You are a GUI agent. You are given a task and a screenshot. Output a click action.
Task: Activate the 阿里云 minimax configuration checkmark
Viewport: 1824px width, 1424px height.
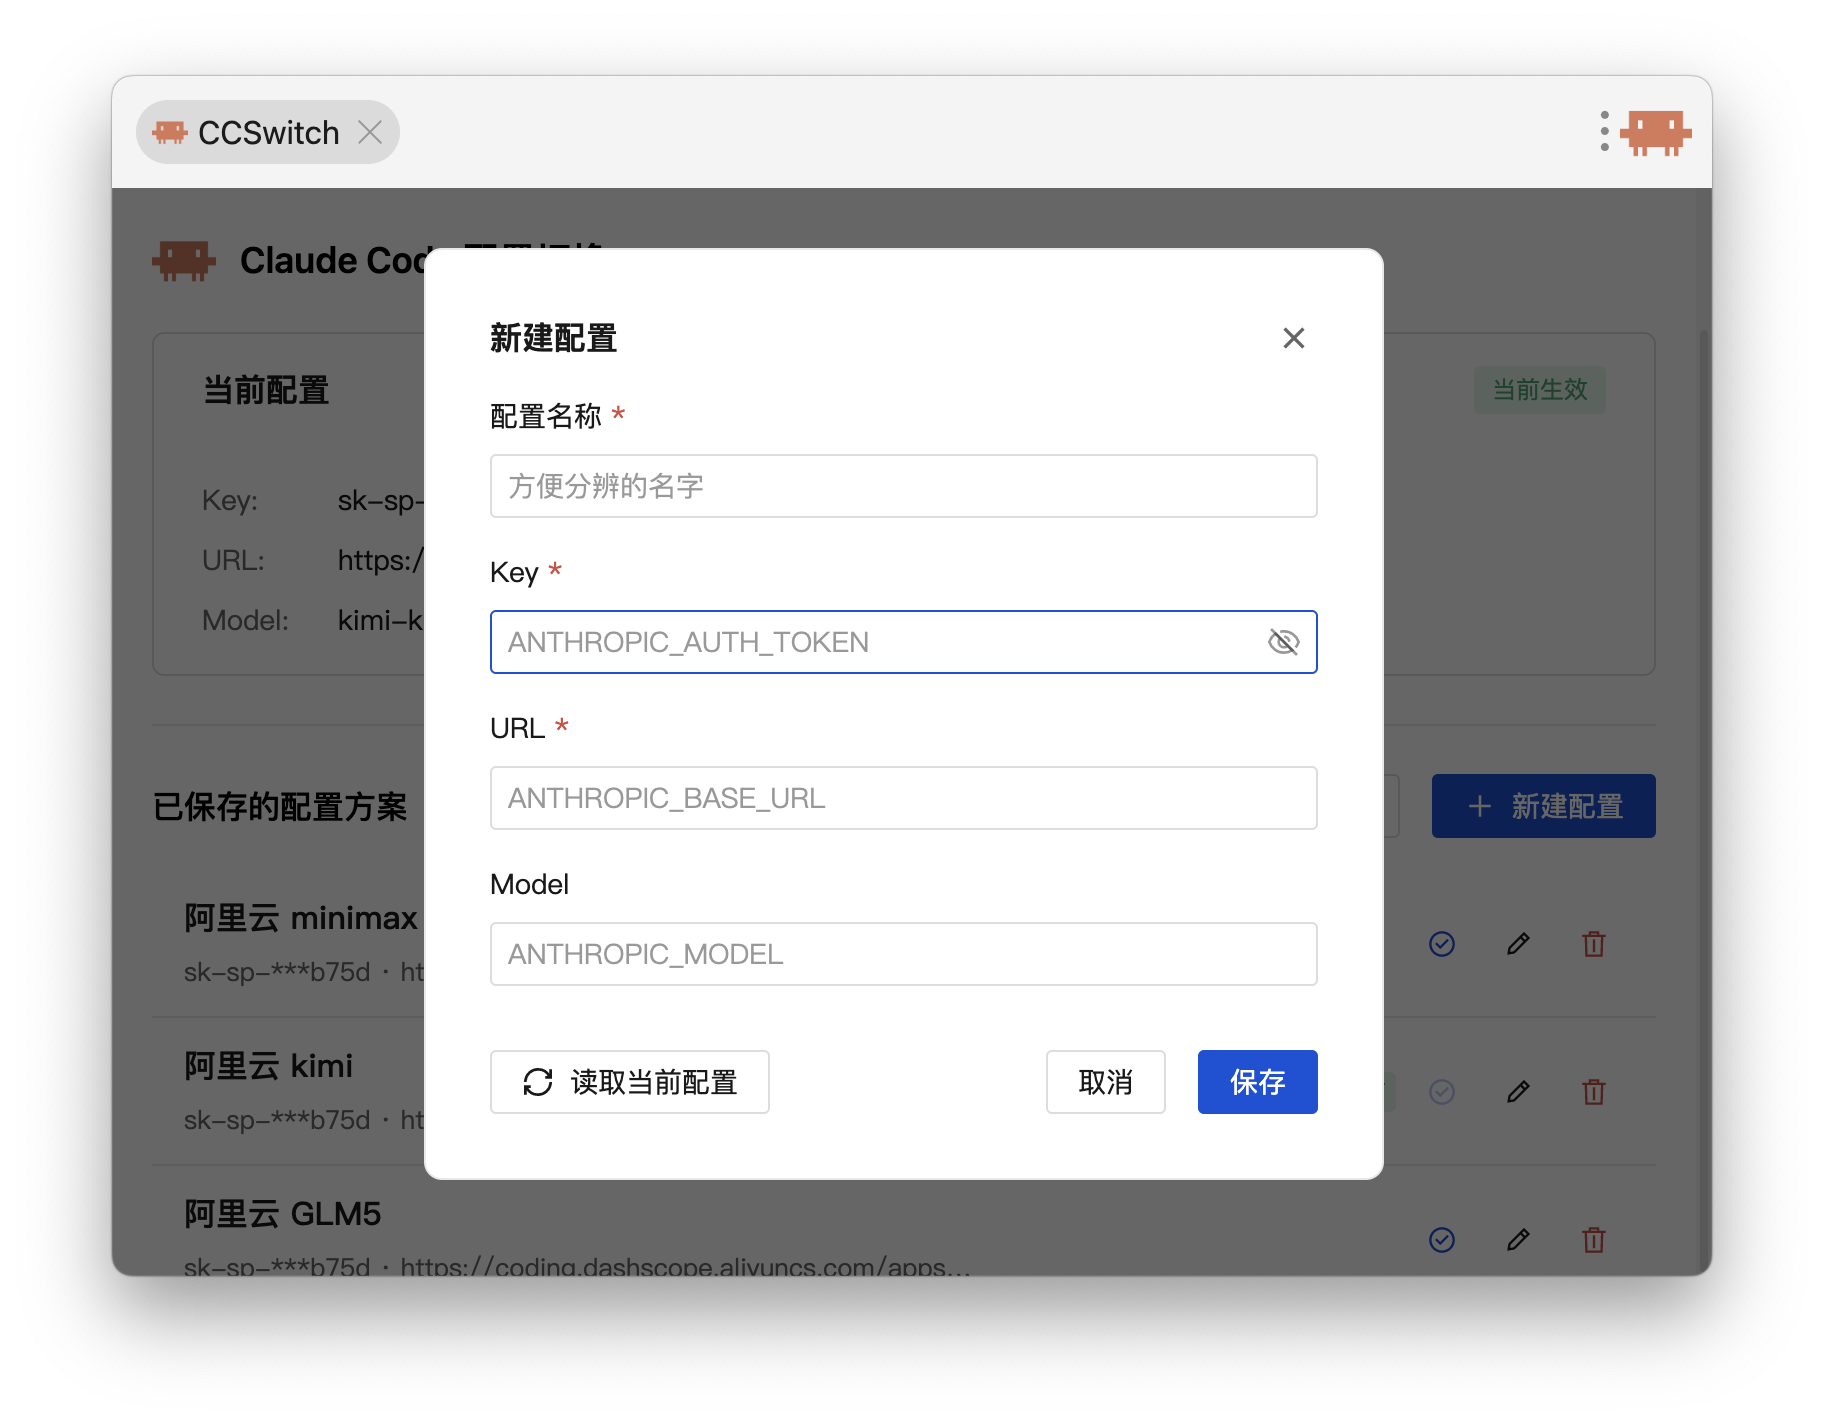pos(1442,944)
